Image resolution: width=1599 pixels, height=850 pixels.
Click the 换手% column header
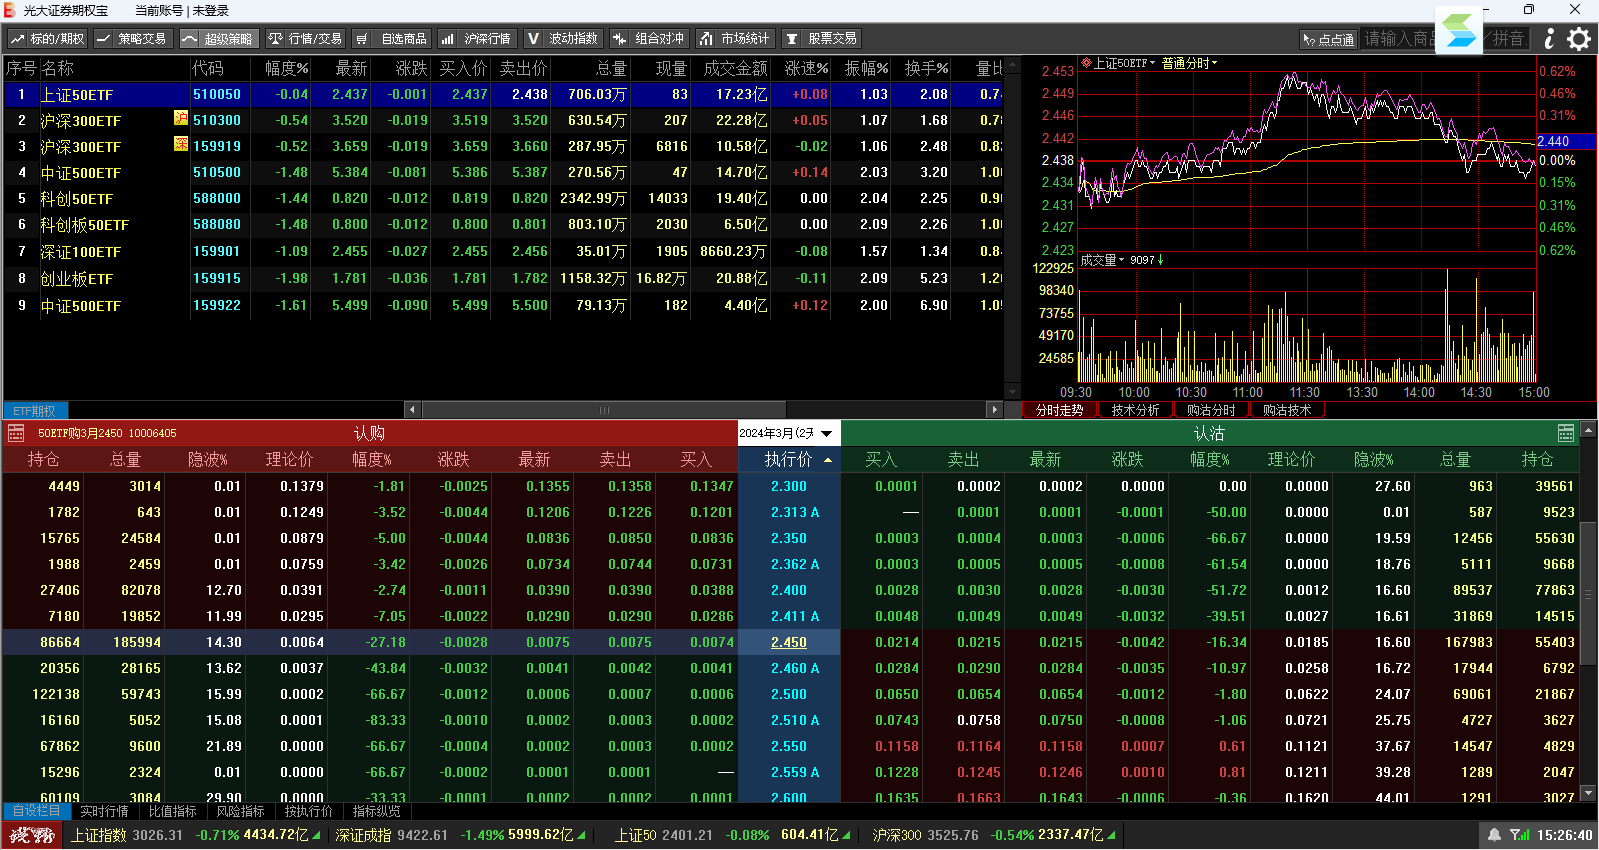[926, 68]
